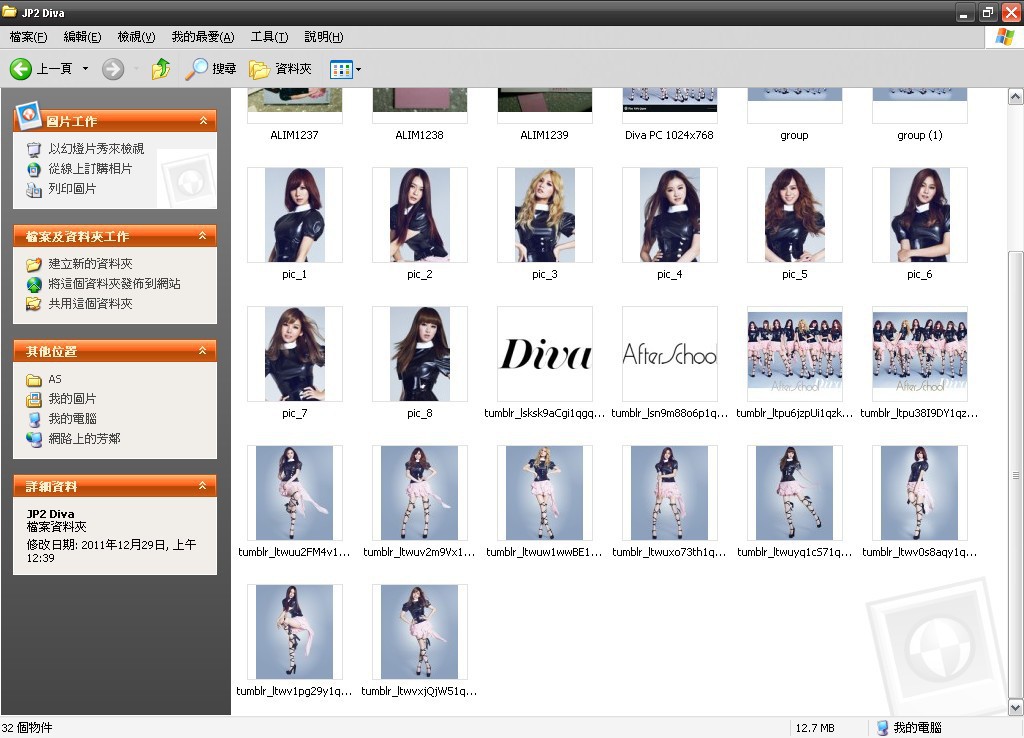Collapse the file and folder tasks panel
Screen dimensions: 1024x738
coord(204,237)
